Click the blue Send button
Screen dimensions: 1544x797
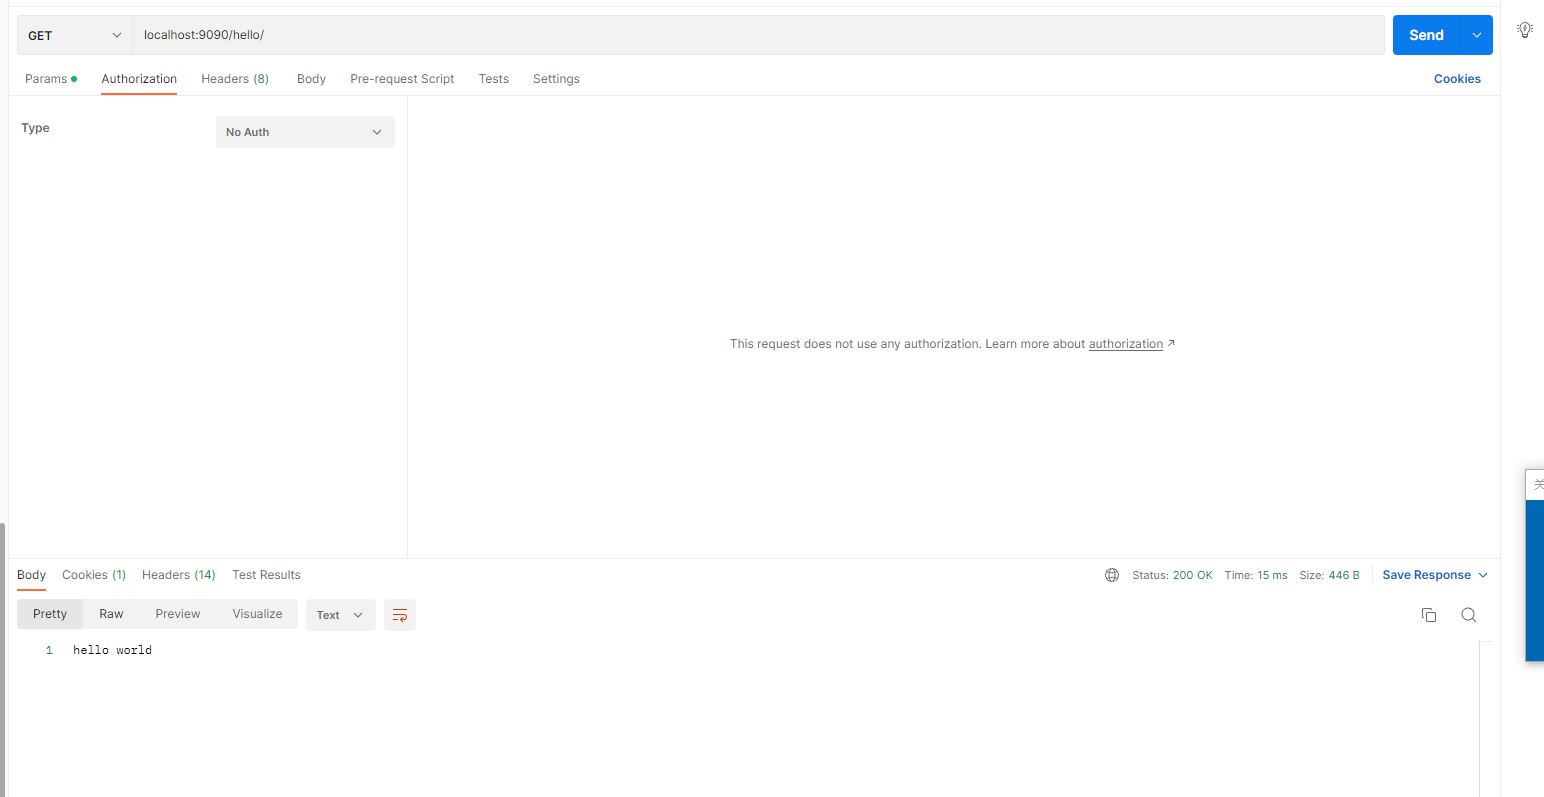(1426, 35)
